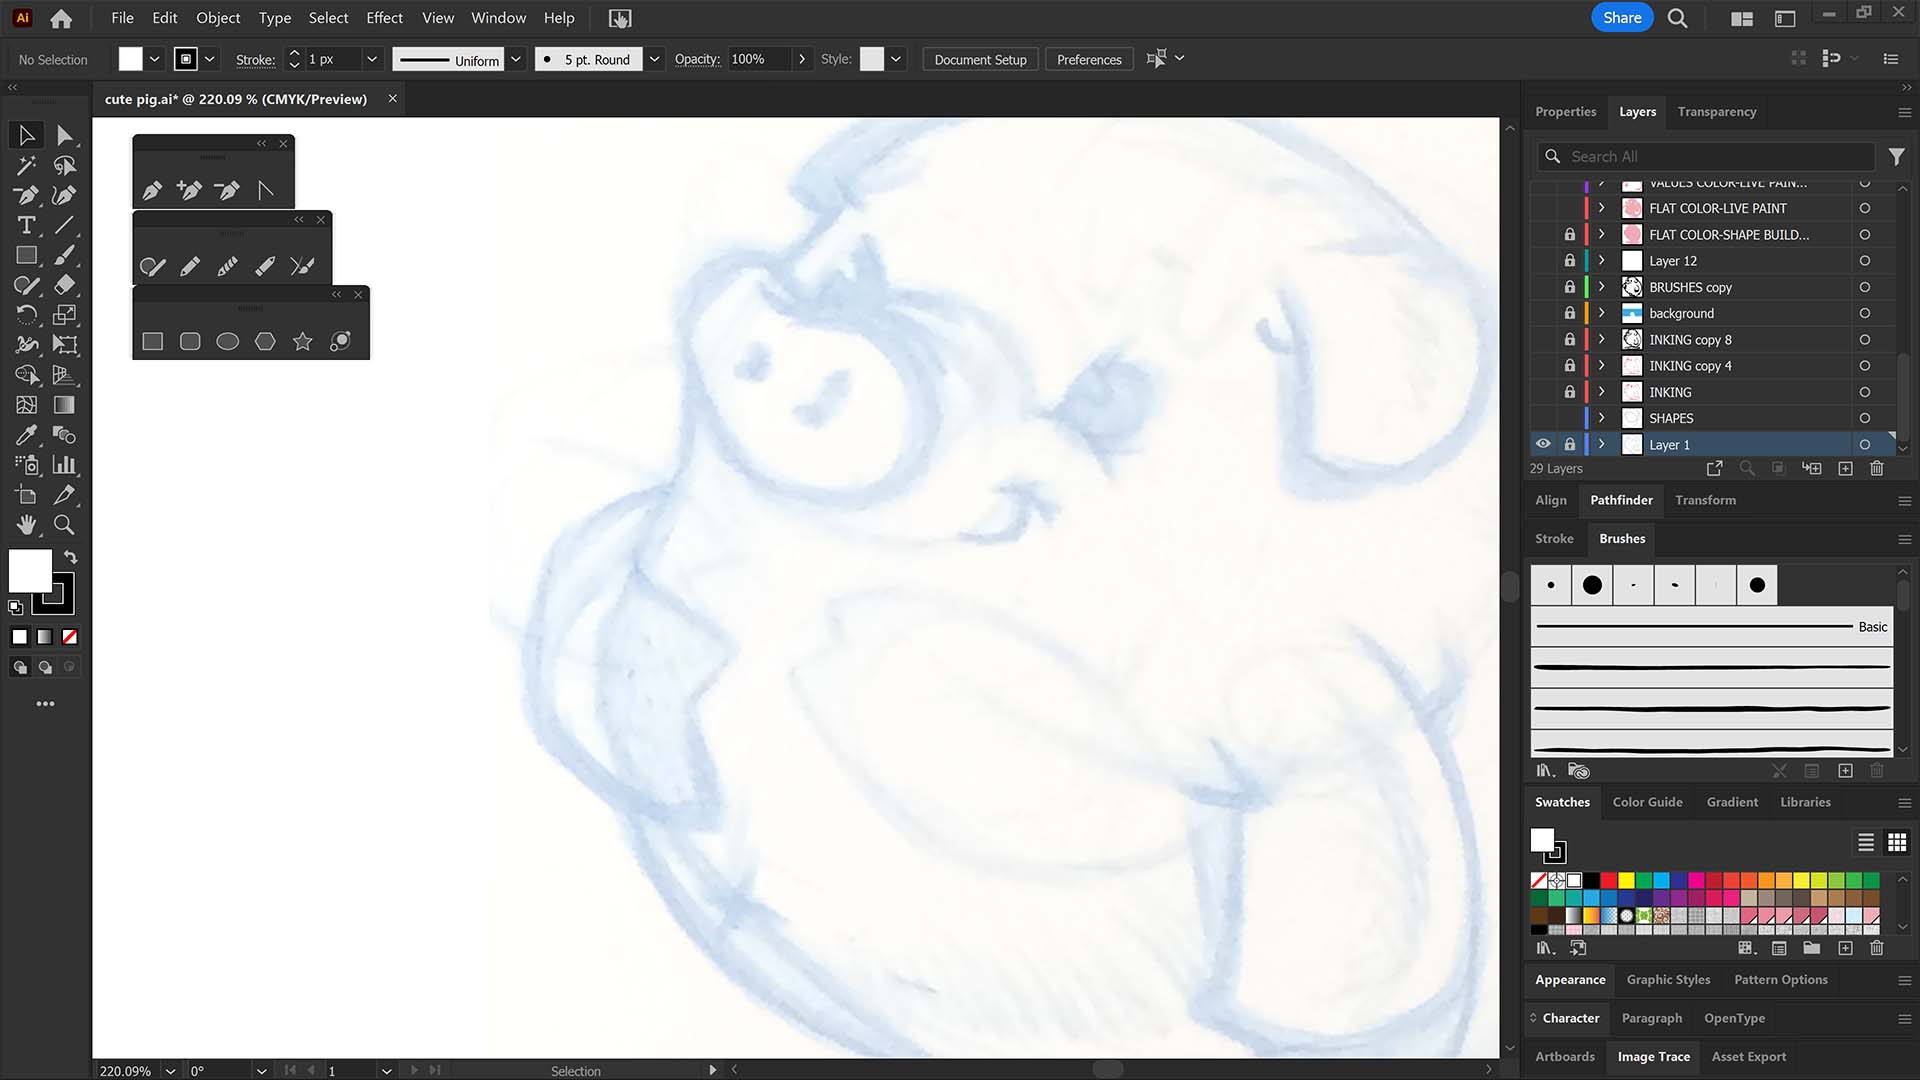Switch swatches to list view
The height and width of the screenshot is (1080, 1920).
(x=1866, y=842)
